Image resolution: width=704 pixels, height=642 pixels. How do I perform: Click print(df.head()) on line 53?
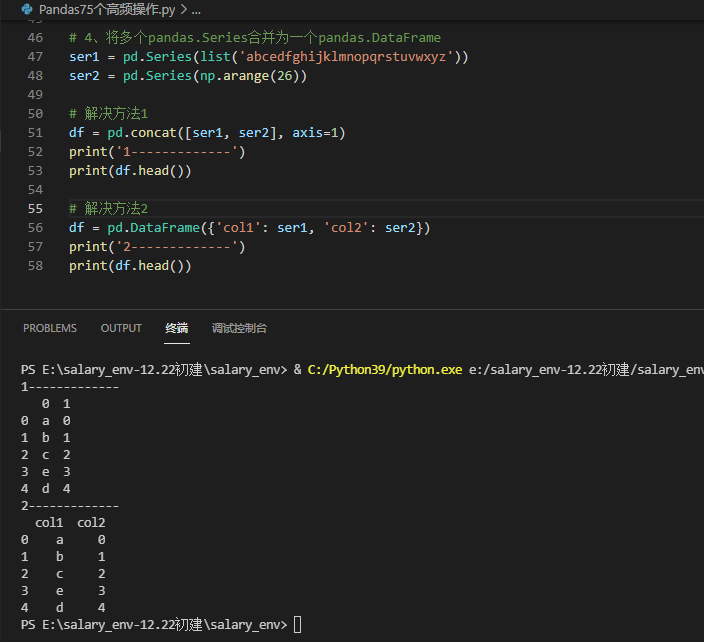click(130, 171)
